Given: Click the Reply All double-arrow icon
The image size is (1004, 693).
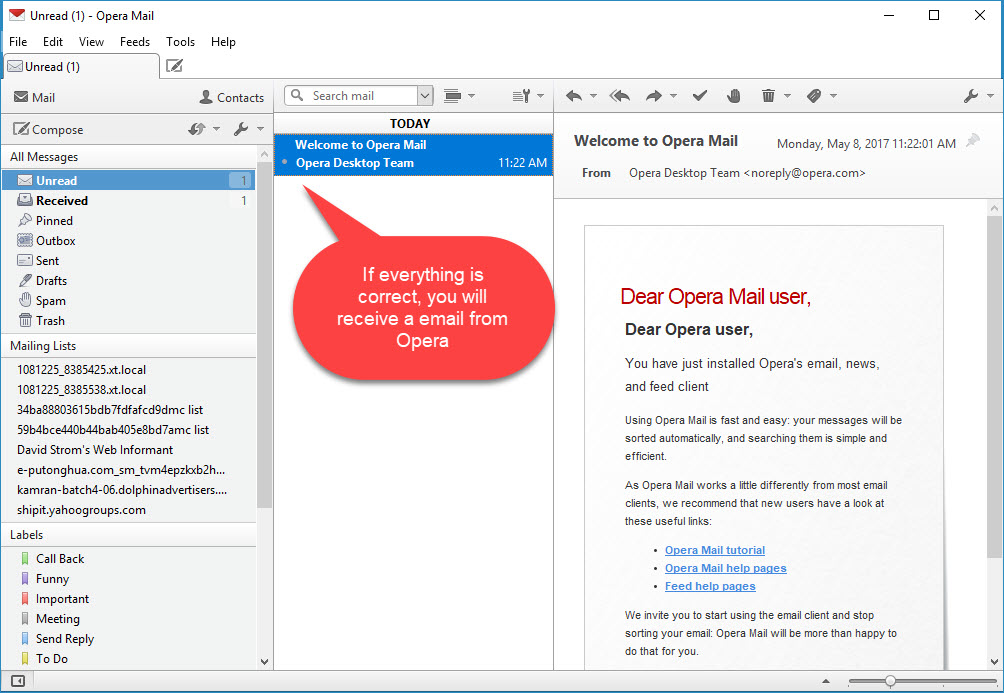Looking at the screenshot, I should point(620,96).
